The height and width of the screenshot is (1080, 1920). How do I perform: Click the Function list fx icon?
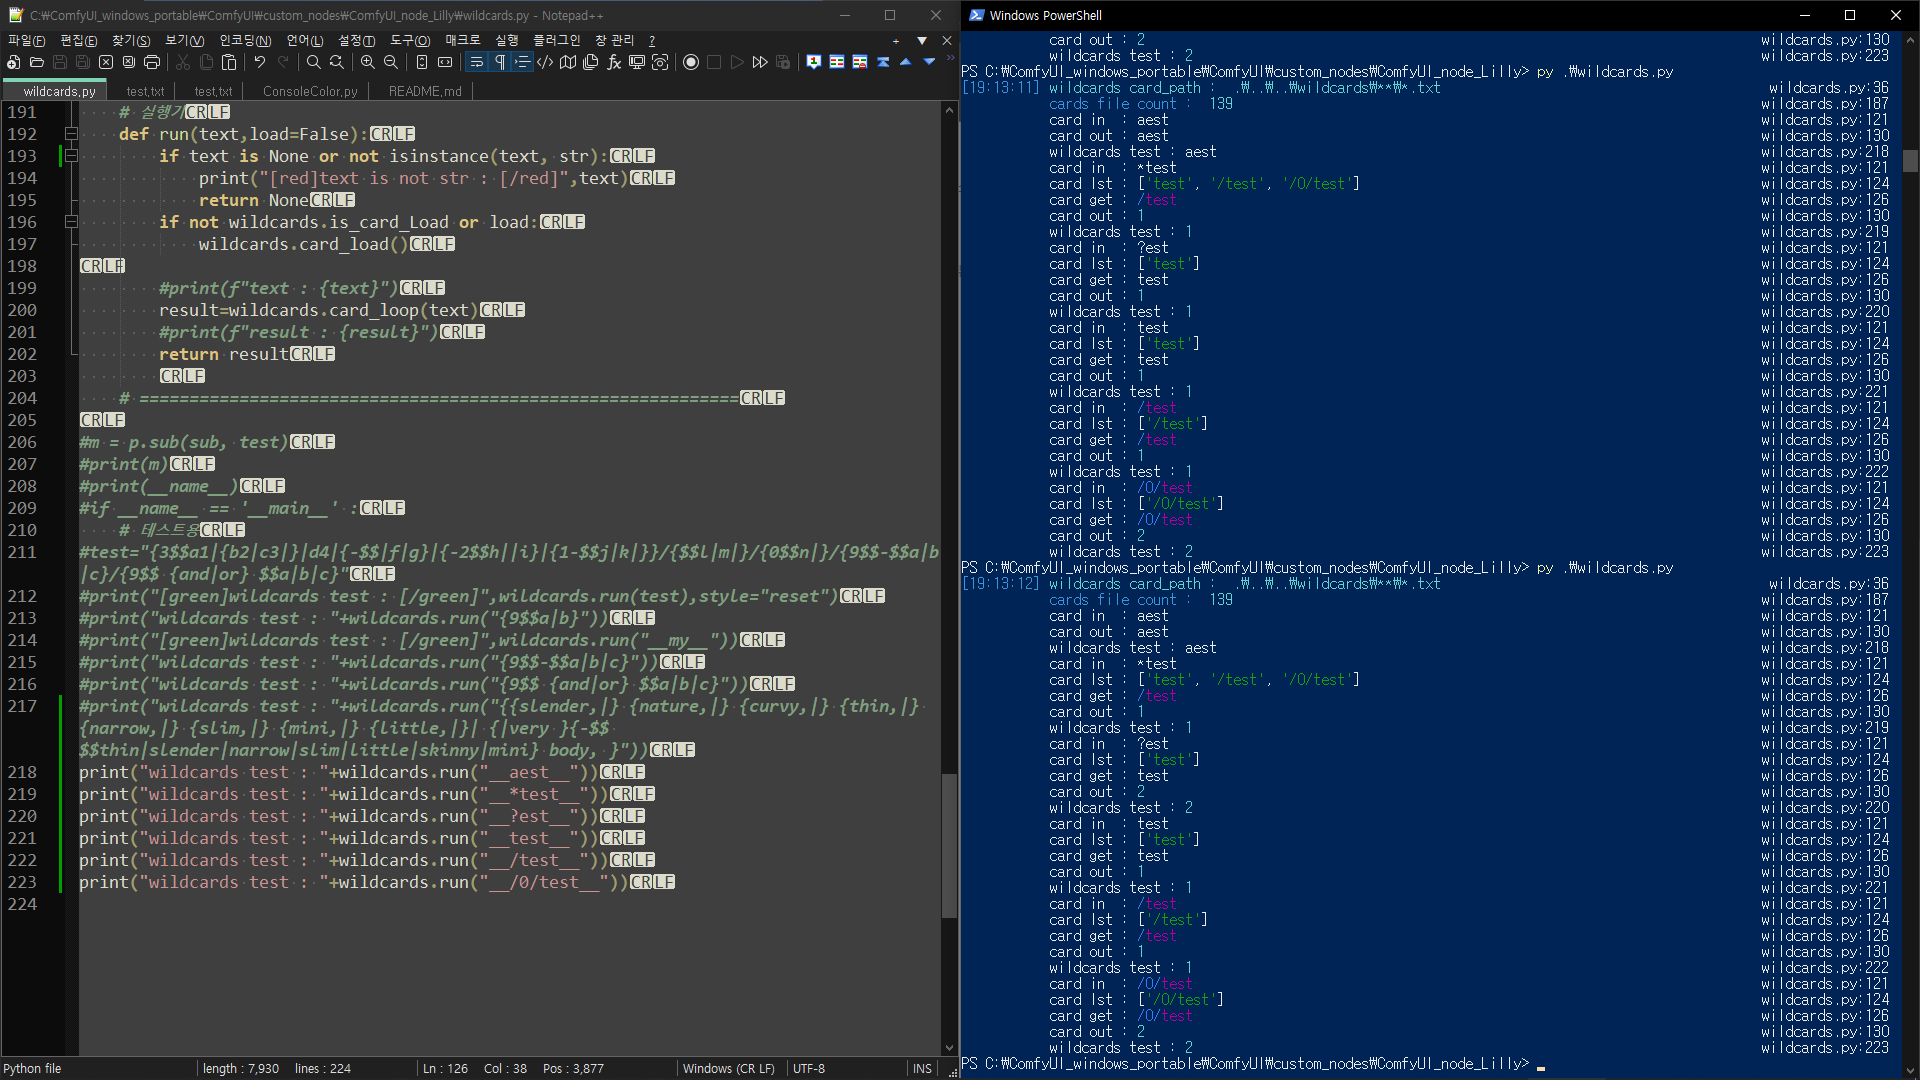[x=614, y=62]
